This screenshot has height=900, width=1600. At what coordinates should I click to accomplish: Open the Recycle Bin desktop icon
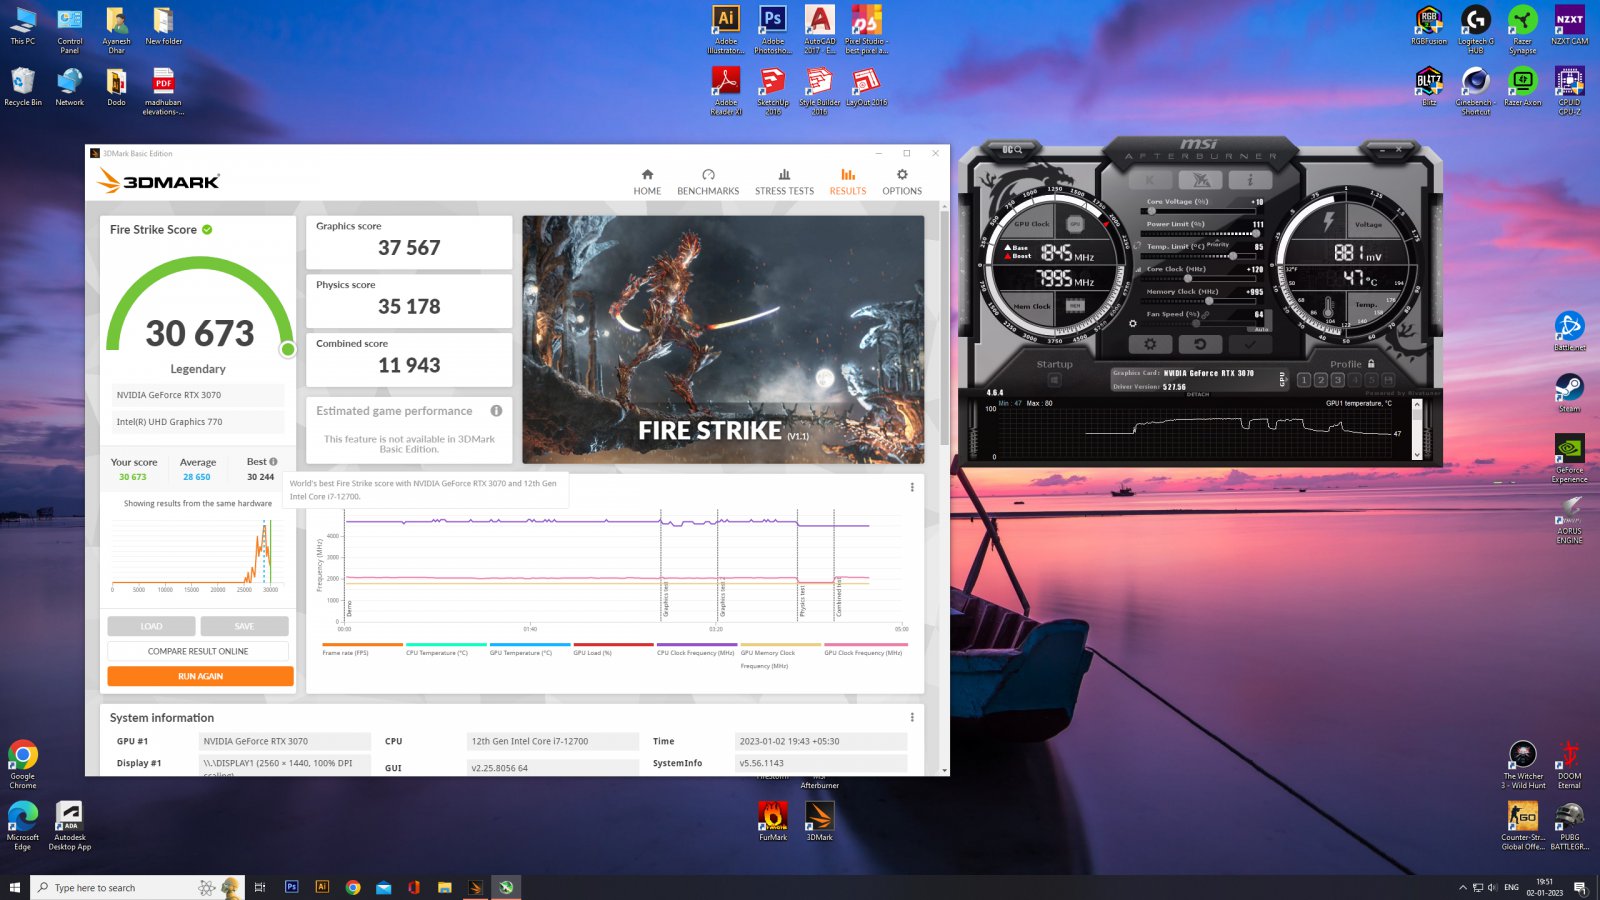pyautogui.click(x=23, y=86)
